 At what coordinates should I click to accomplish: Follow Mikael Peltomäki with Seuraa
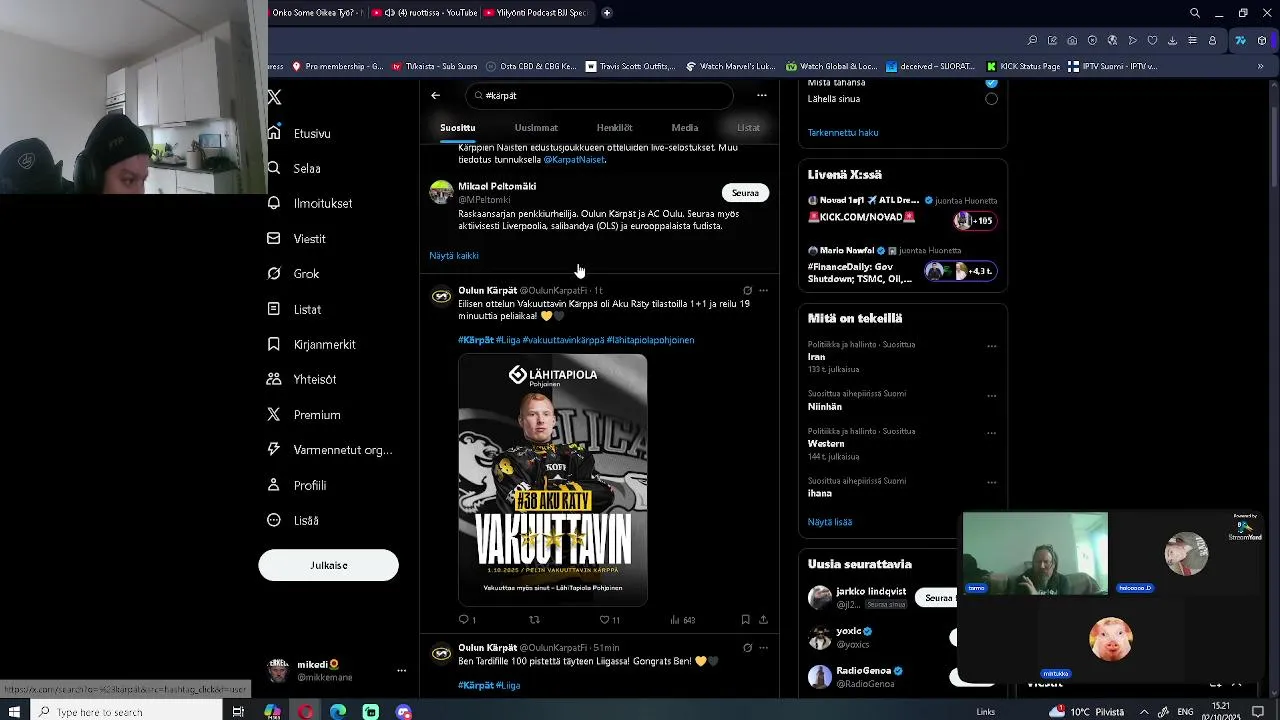(745, 193)
